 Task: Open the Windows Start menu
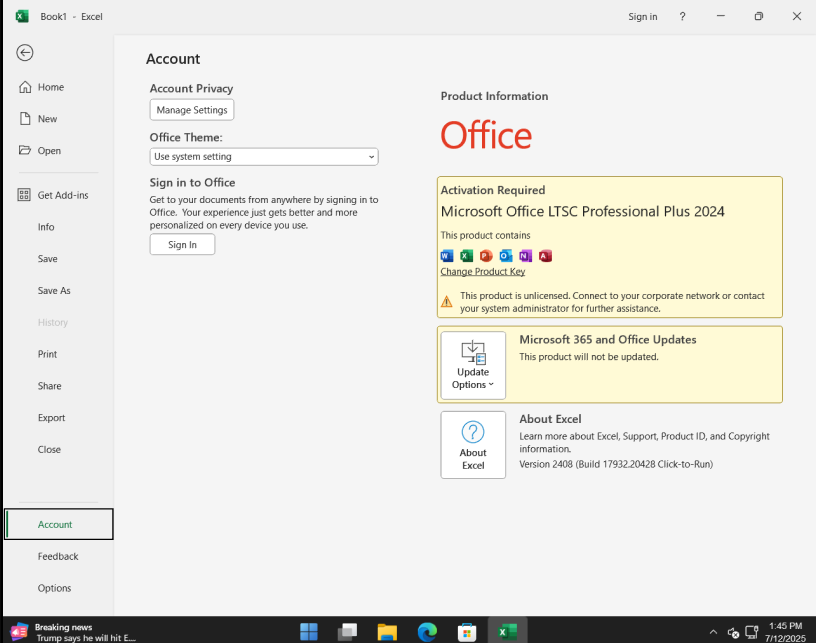click(309, 632)
